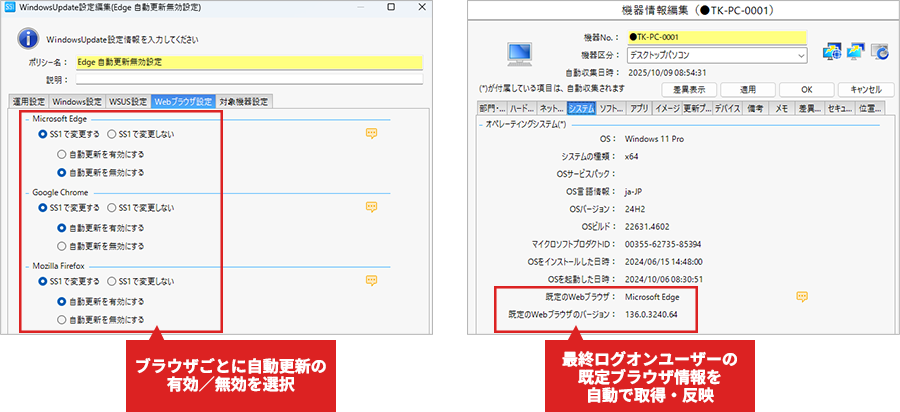Click the comment icon beside Google Chrome section

(x=370, y=207)
